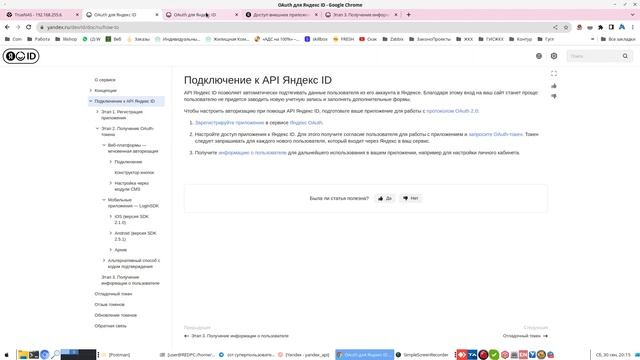640x360 pixels.
Task: Answer Да to article feedback
Action: click(385, 198)
